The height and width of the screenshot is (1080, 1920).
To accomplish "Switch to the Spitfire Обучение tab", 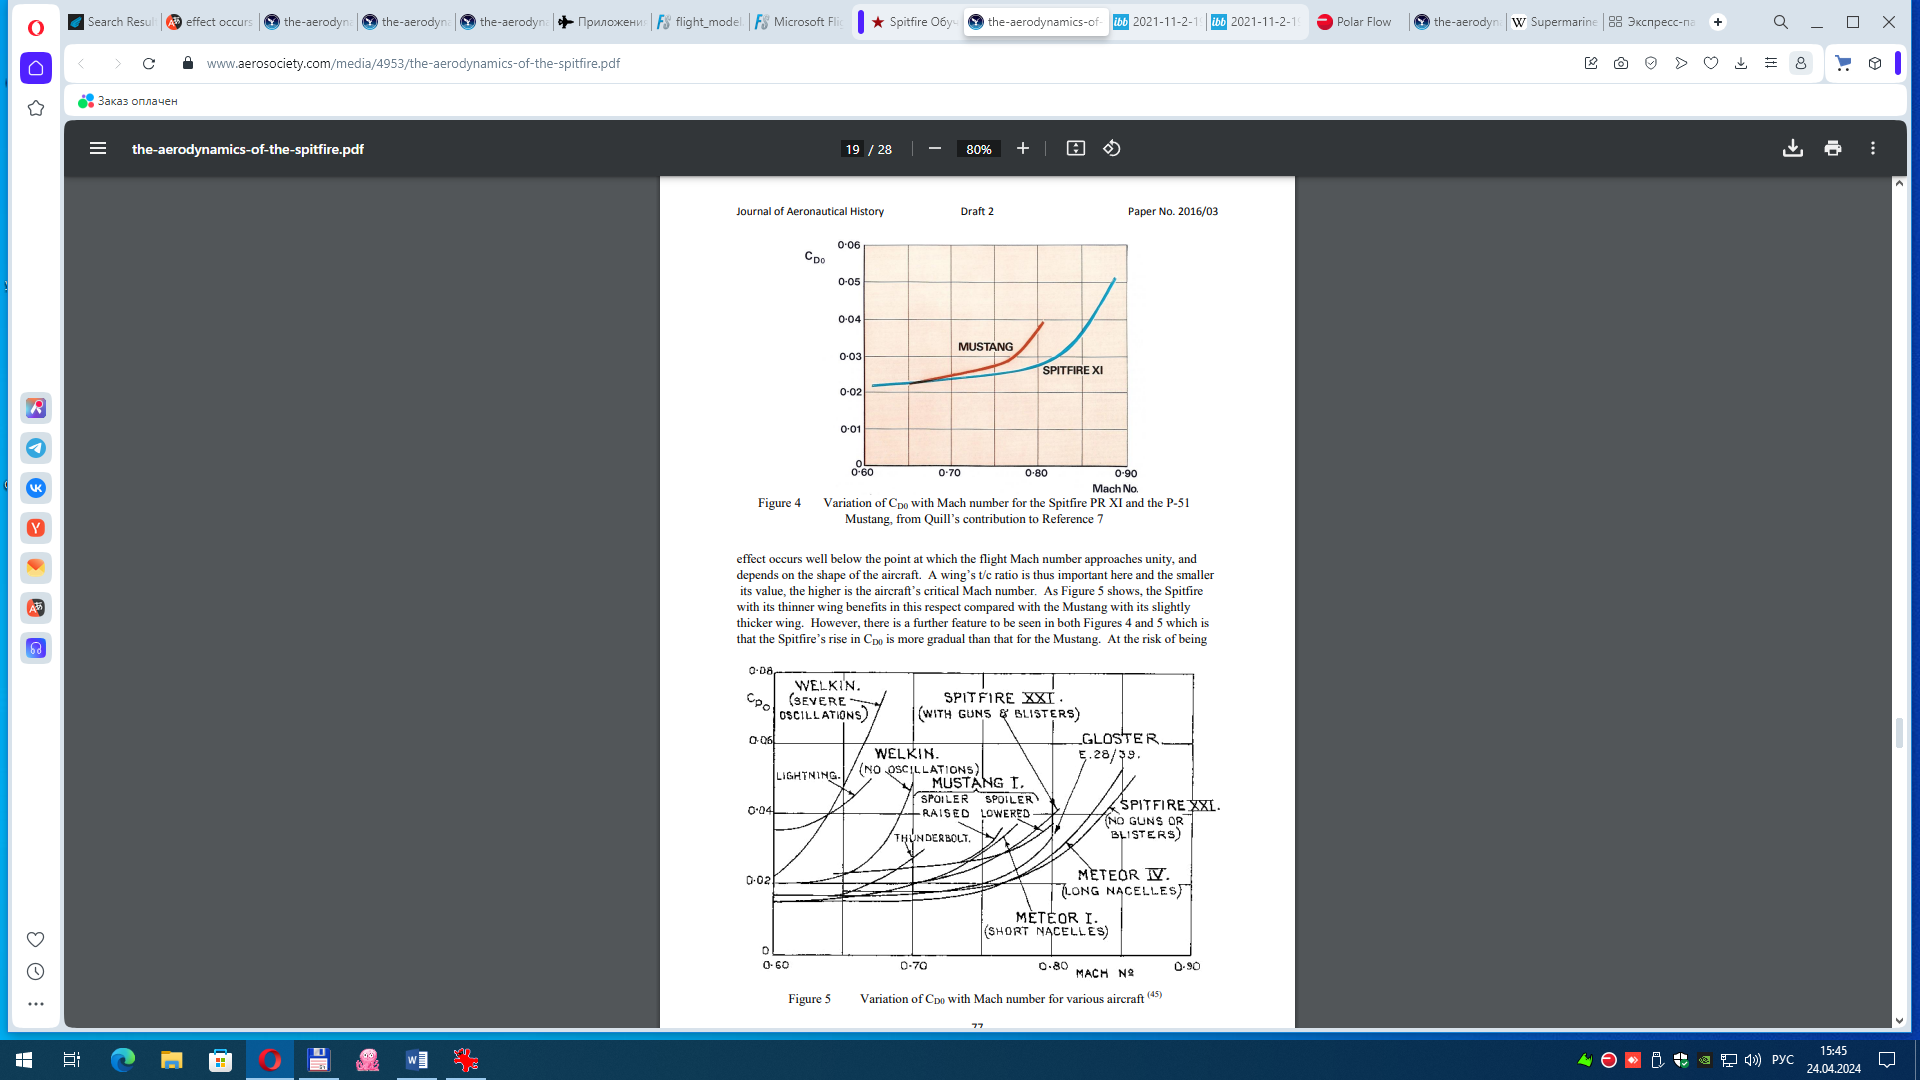I will coord(912,22).
